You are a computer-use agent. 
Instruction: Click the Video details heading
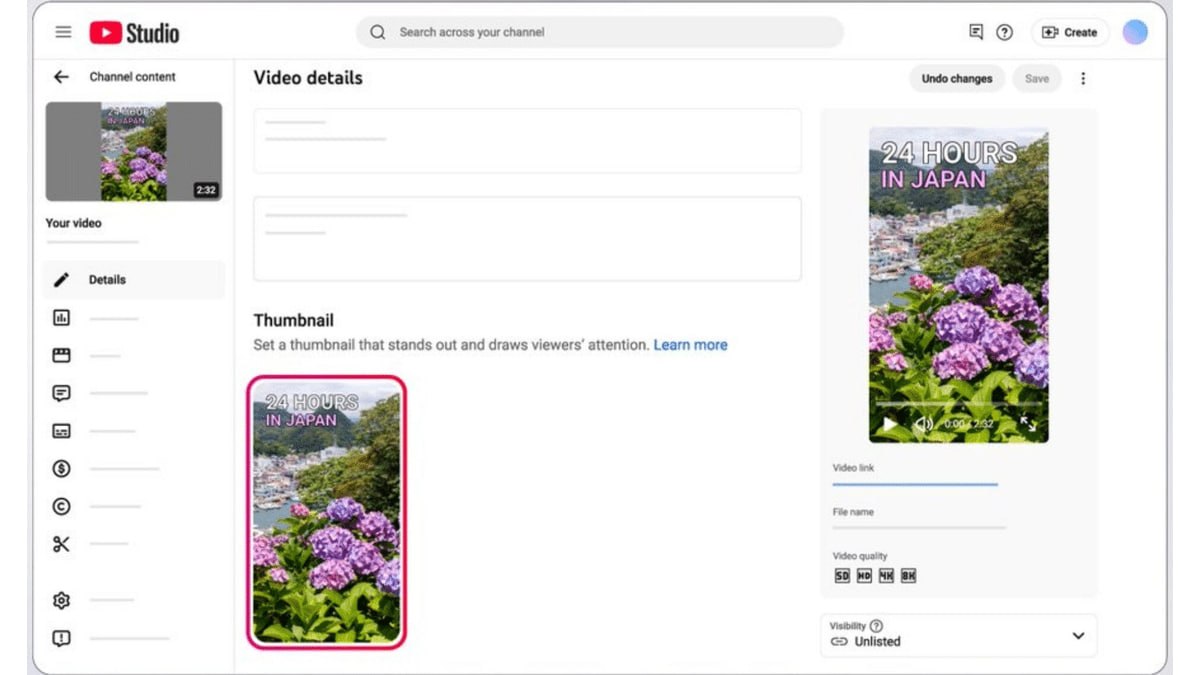click(308, 78)
